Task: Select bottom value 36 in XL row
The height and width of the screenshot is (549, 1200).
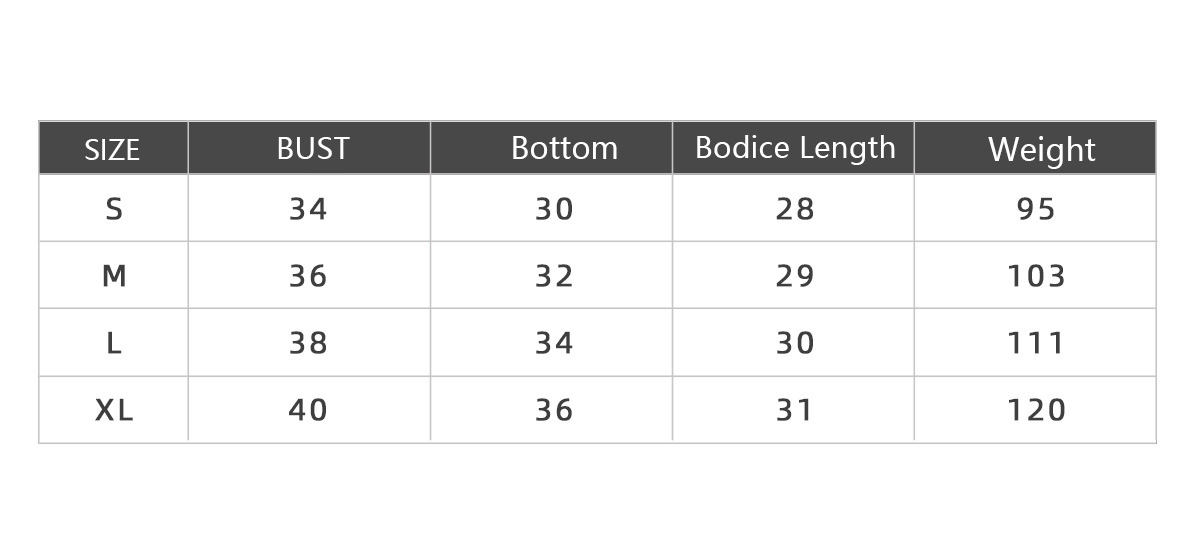Action: (x=554, y=410)
